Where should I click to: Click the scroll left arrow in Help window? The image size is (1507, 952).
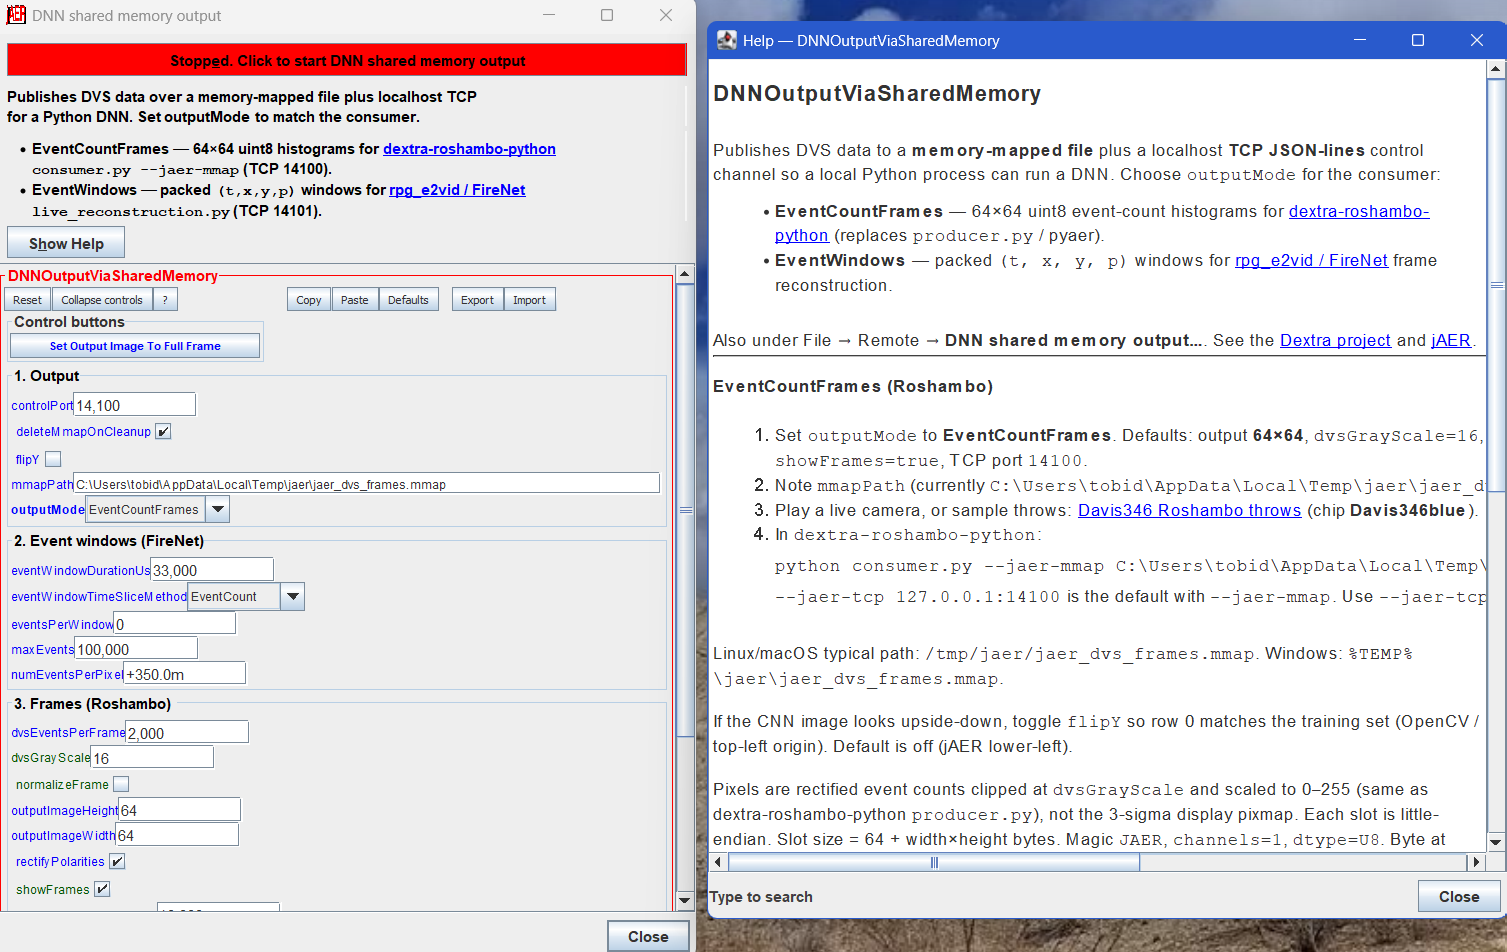[719, 862]
